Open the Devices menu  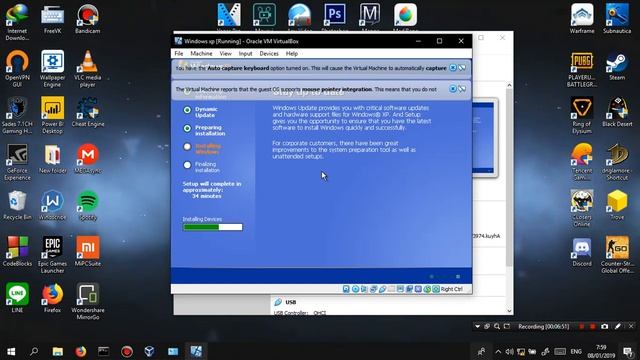[x=269, y=53]
